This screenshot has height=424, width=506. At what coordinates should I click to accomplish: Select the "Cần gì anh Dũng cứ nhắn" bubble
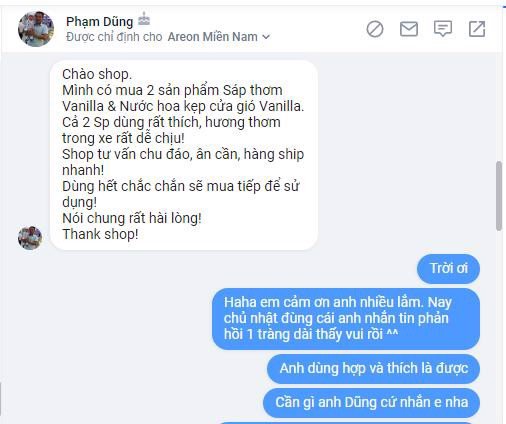point(371,402)
